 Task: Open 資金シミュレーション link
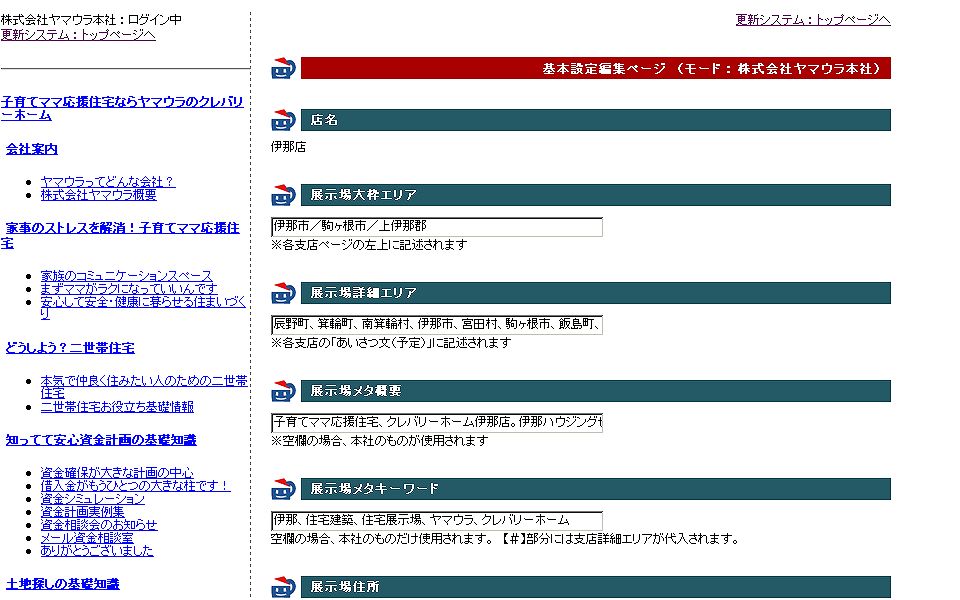tap(92, 498)
